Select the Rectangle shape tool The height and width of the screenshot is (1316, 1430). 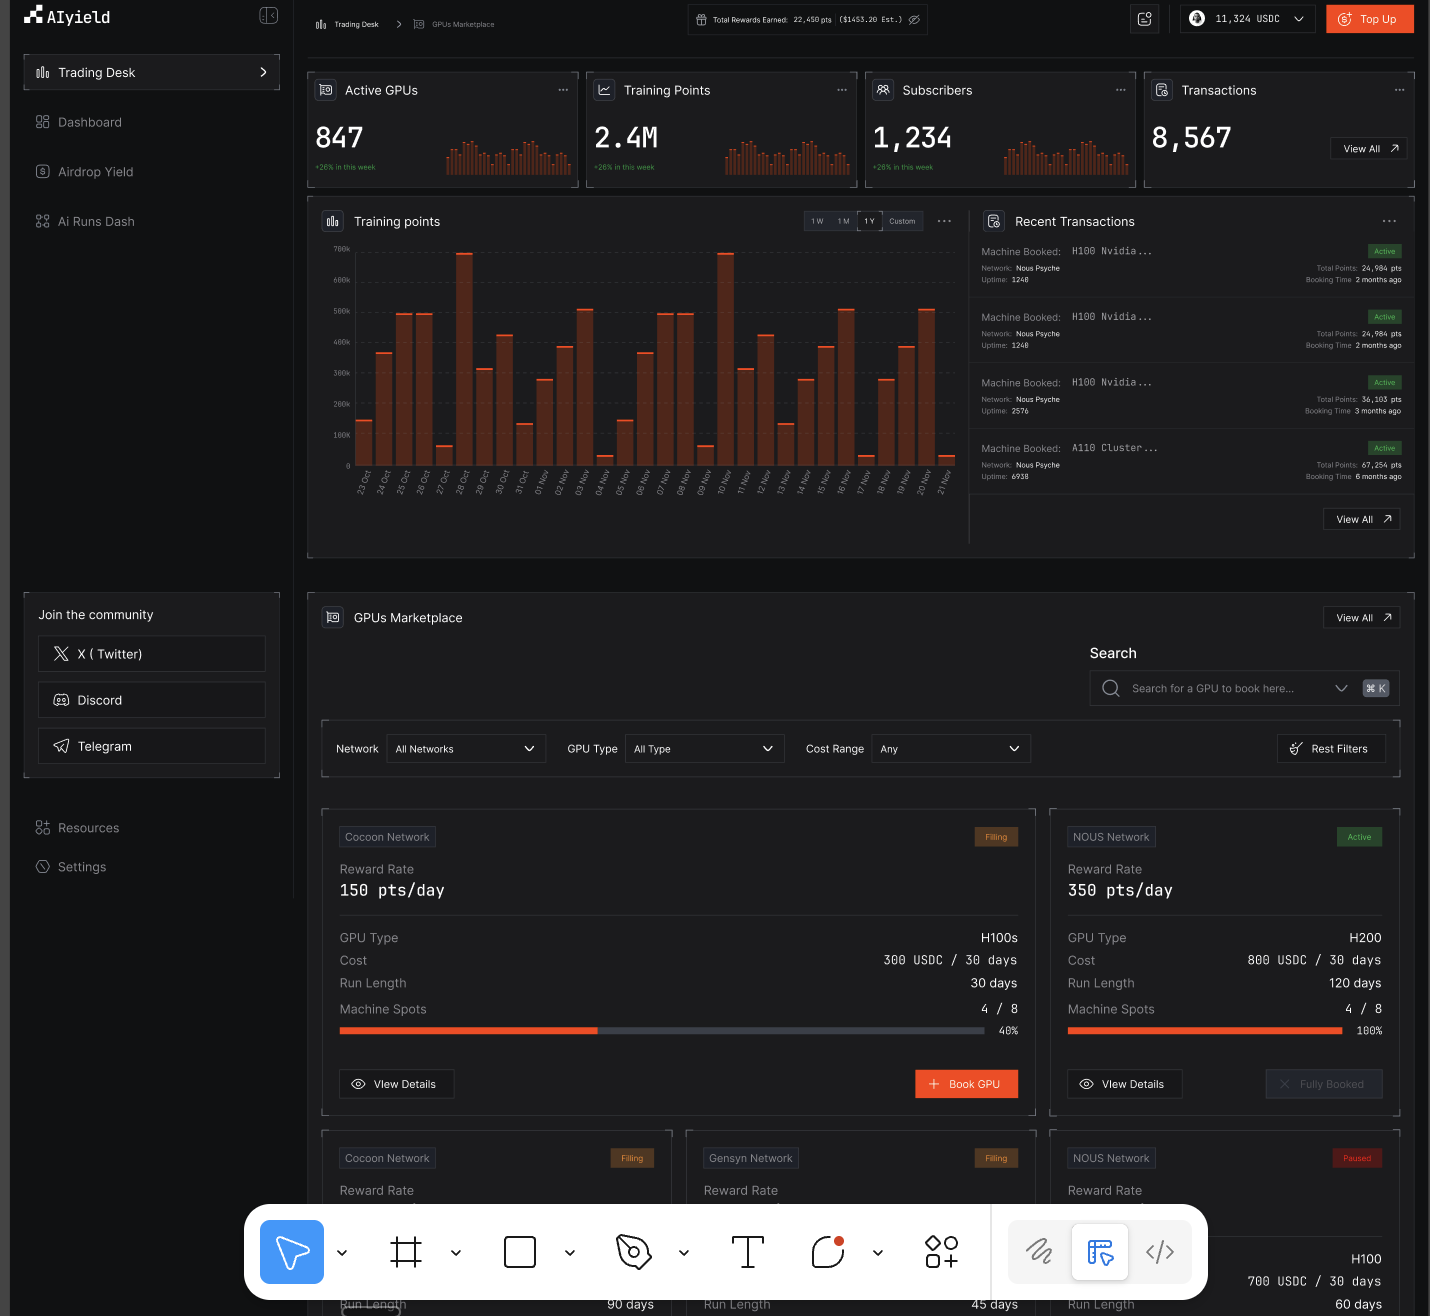click(520, 1252)
